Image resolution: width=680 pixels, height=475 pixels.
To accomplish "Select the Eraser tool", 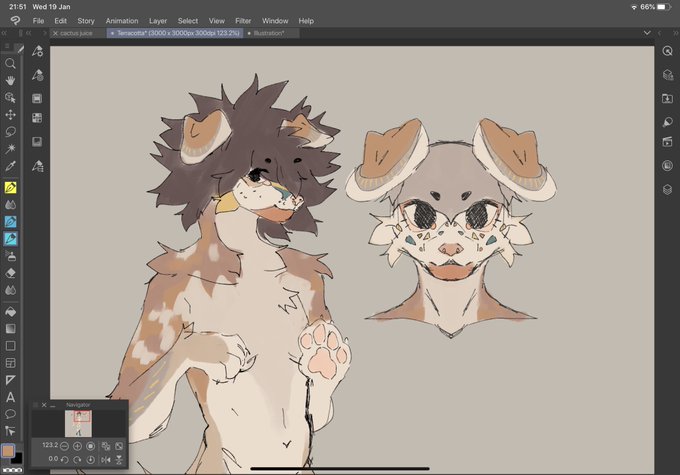I will pyautogui.click(x=10, y=273).
